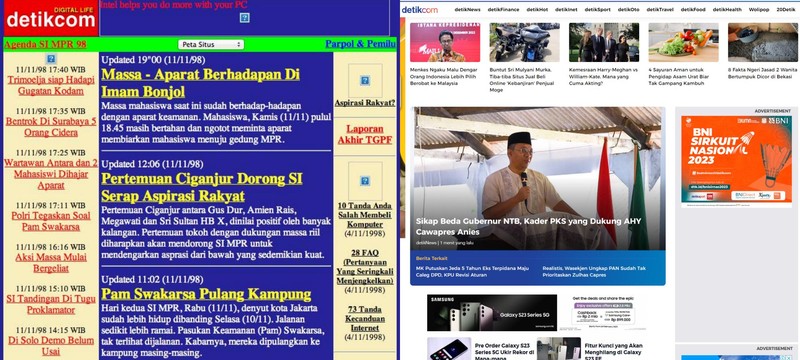
Task: Open Trimoelja siap Hadapi Gugatan Kodam
Action: [x=51, y=86]
